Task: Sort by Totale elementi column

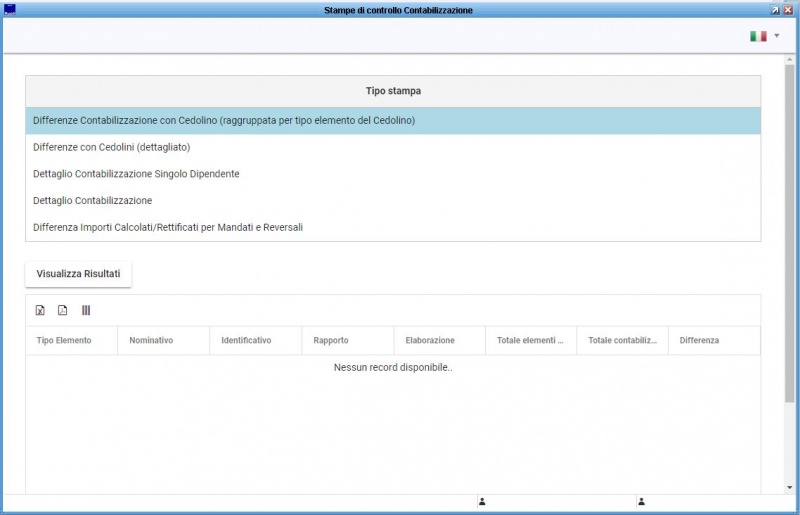Action: tap(531, 340)
